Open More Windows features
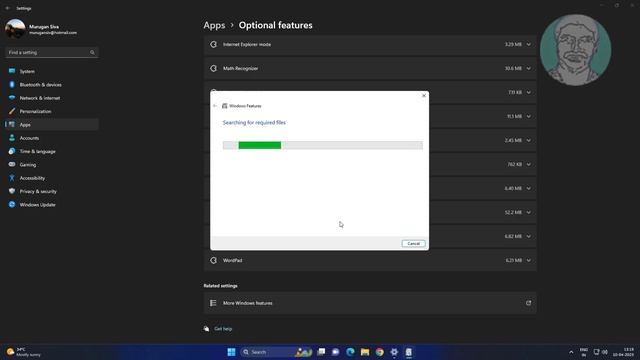 [370, 303]
